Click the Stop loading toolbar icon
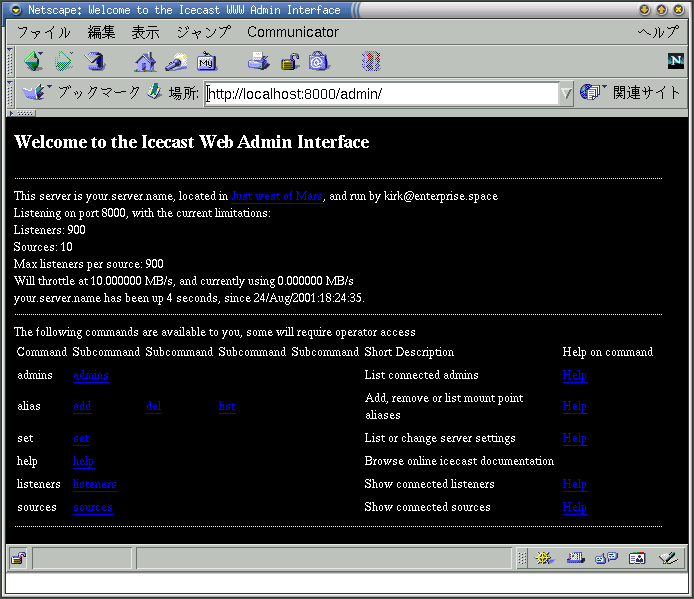The height and width of the screenshot is (599, 694). pyautogui.click(x=371, y=62)
